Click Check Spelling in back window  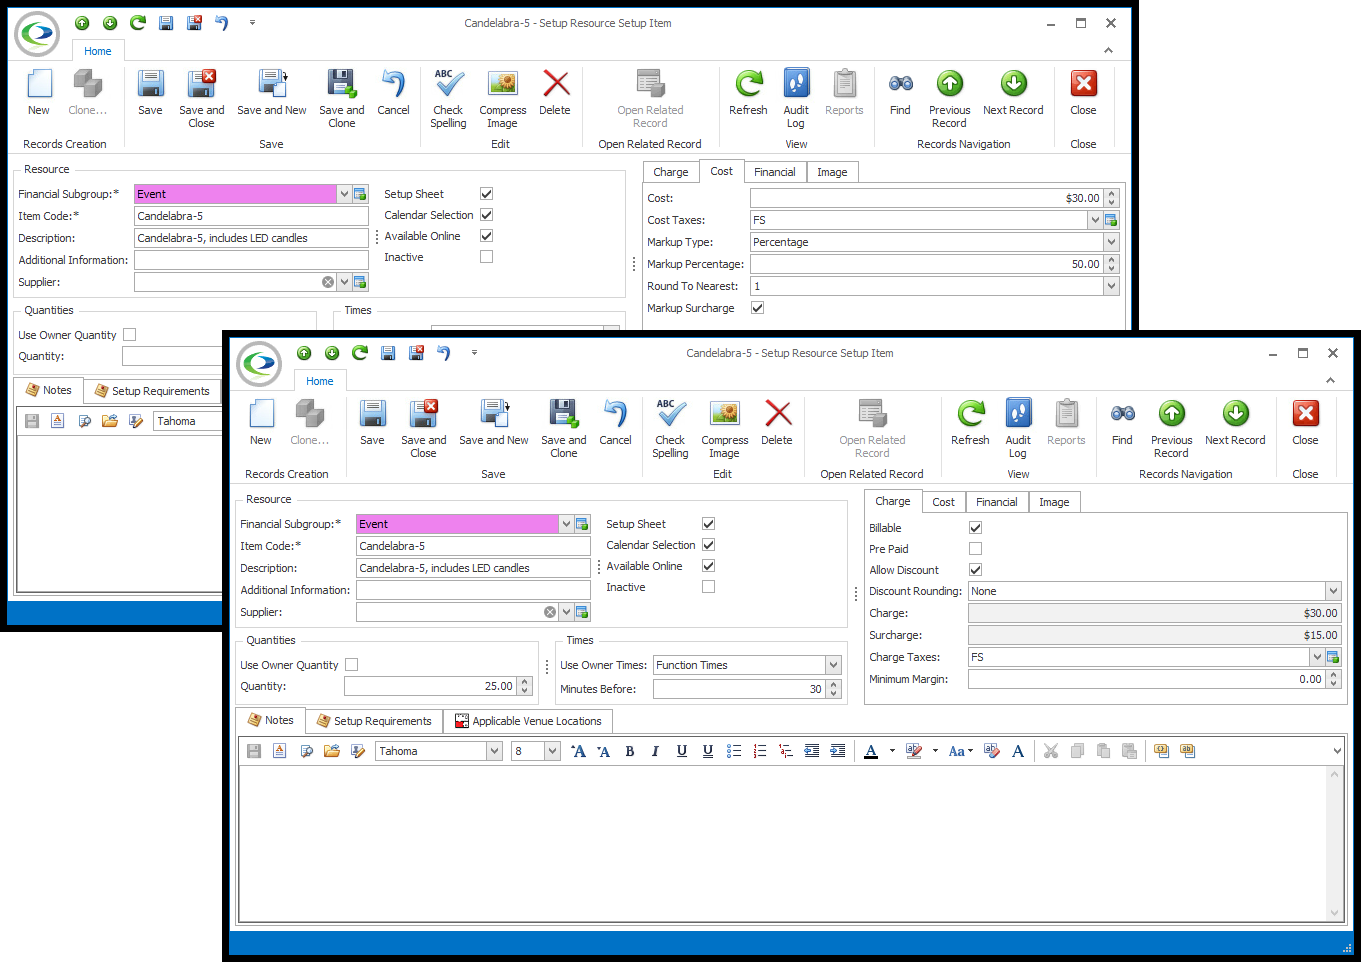[449, 98]
